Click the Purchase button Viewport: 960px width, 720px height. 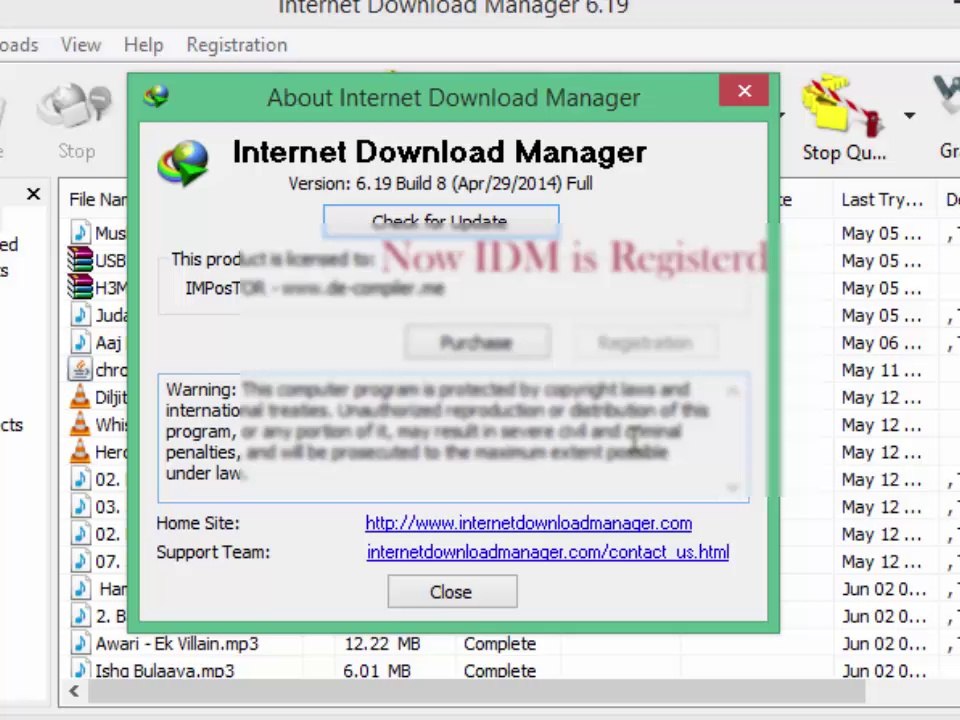(x=476, y=342)
